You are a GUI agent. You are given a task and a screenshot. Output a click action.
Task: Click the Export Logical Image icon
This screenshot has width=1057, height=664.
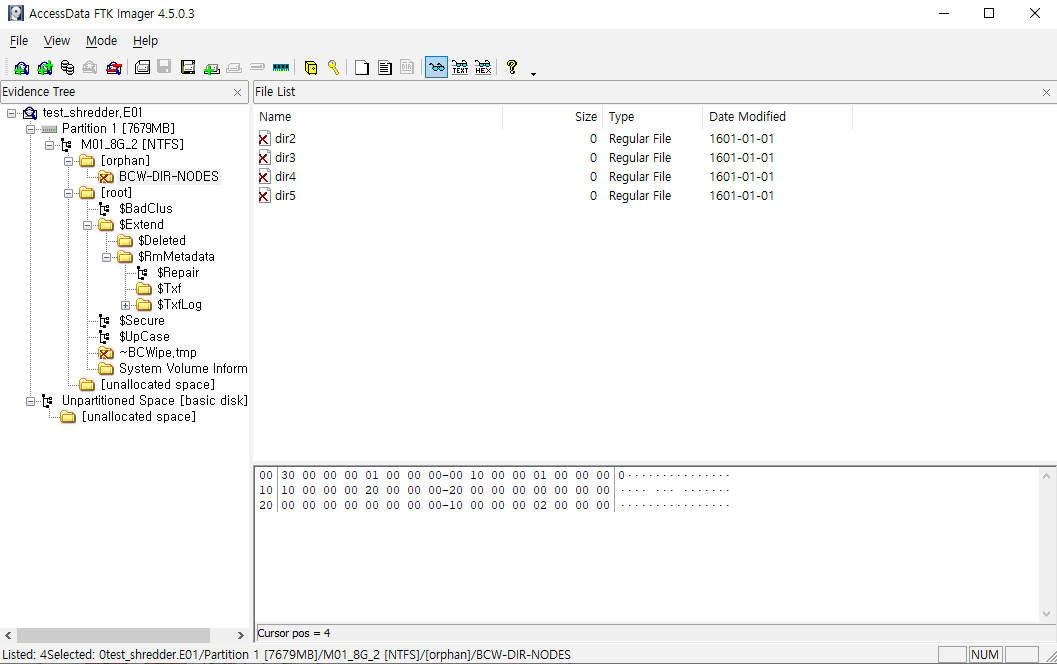click(x=188, y=67)
